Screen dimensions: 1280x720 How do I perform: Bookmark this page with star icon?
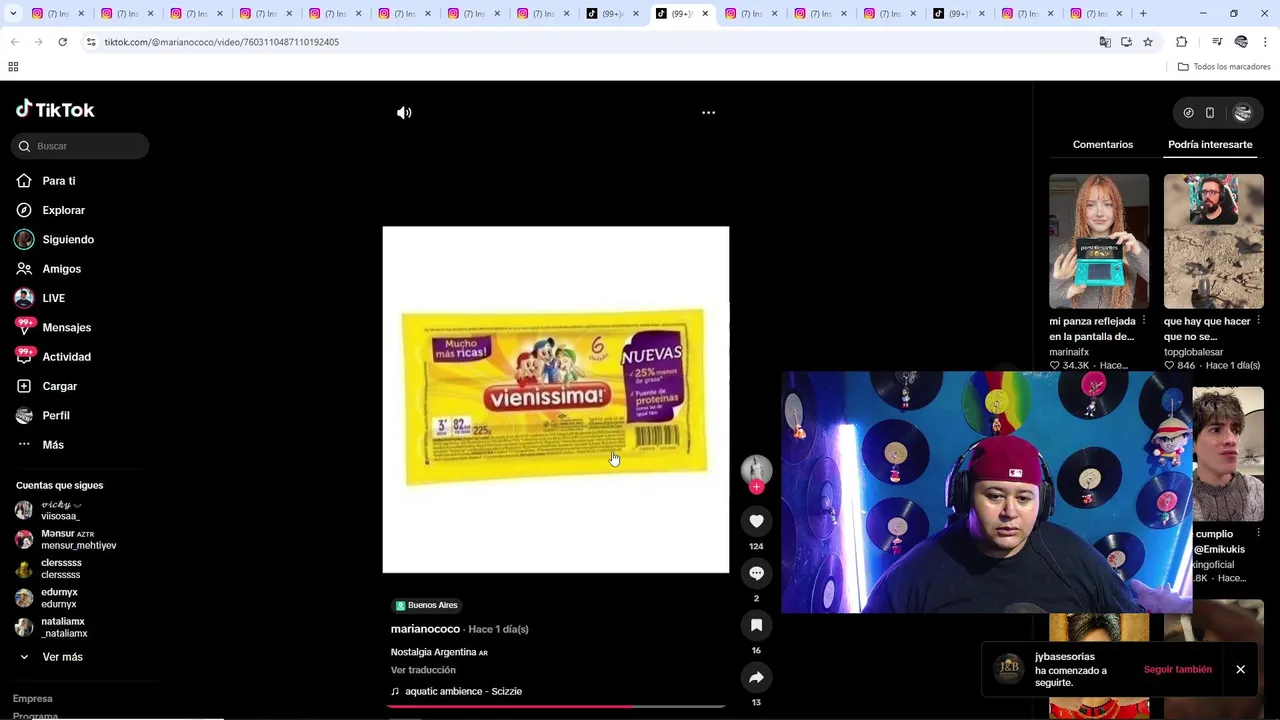1148,42
